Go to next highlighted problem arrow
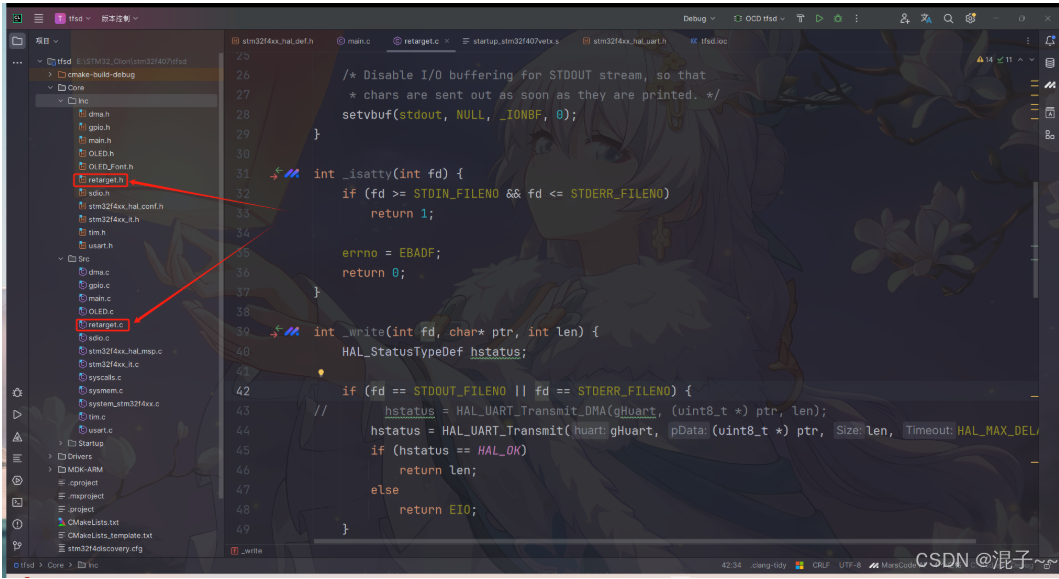1059x579 pixels. (x=1031, y=59)
